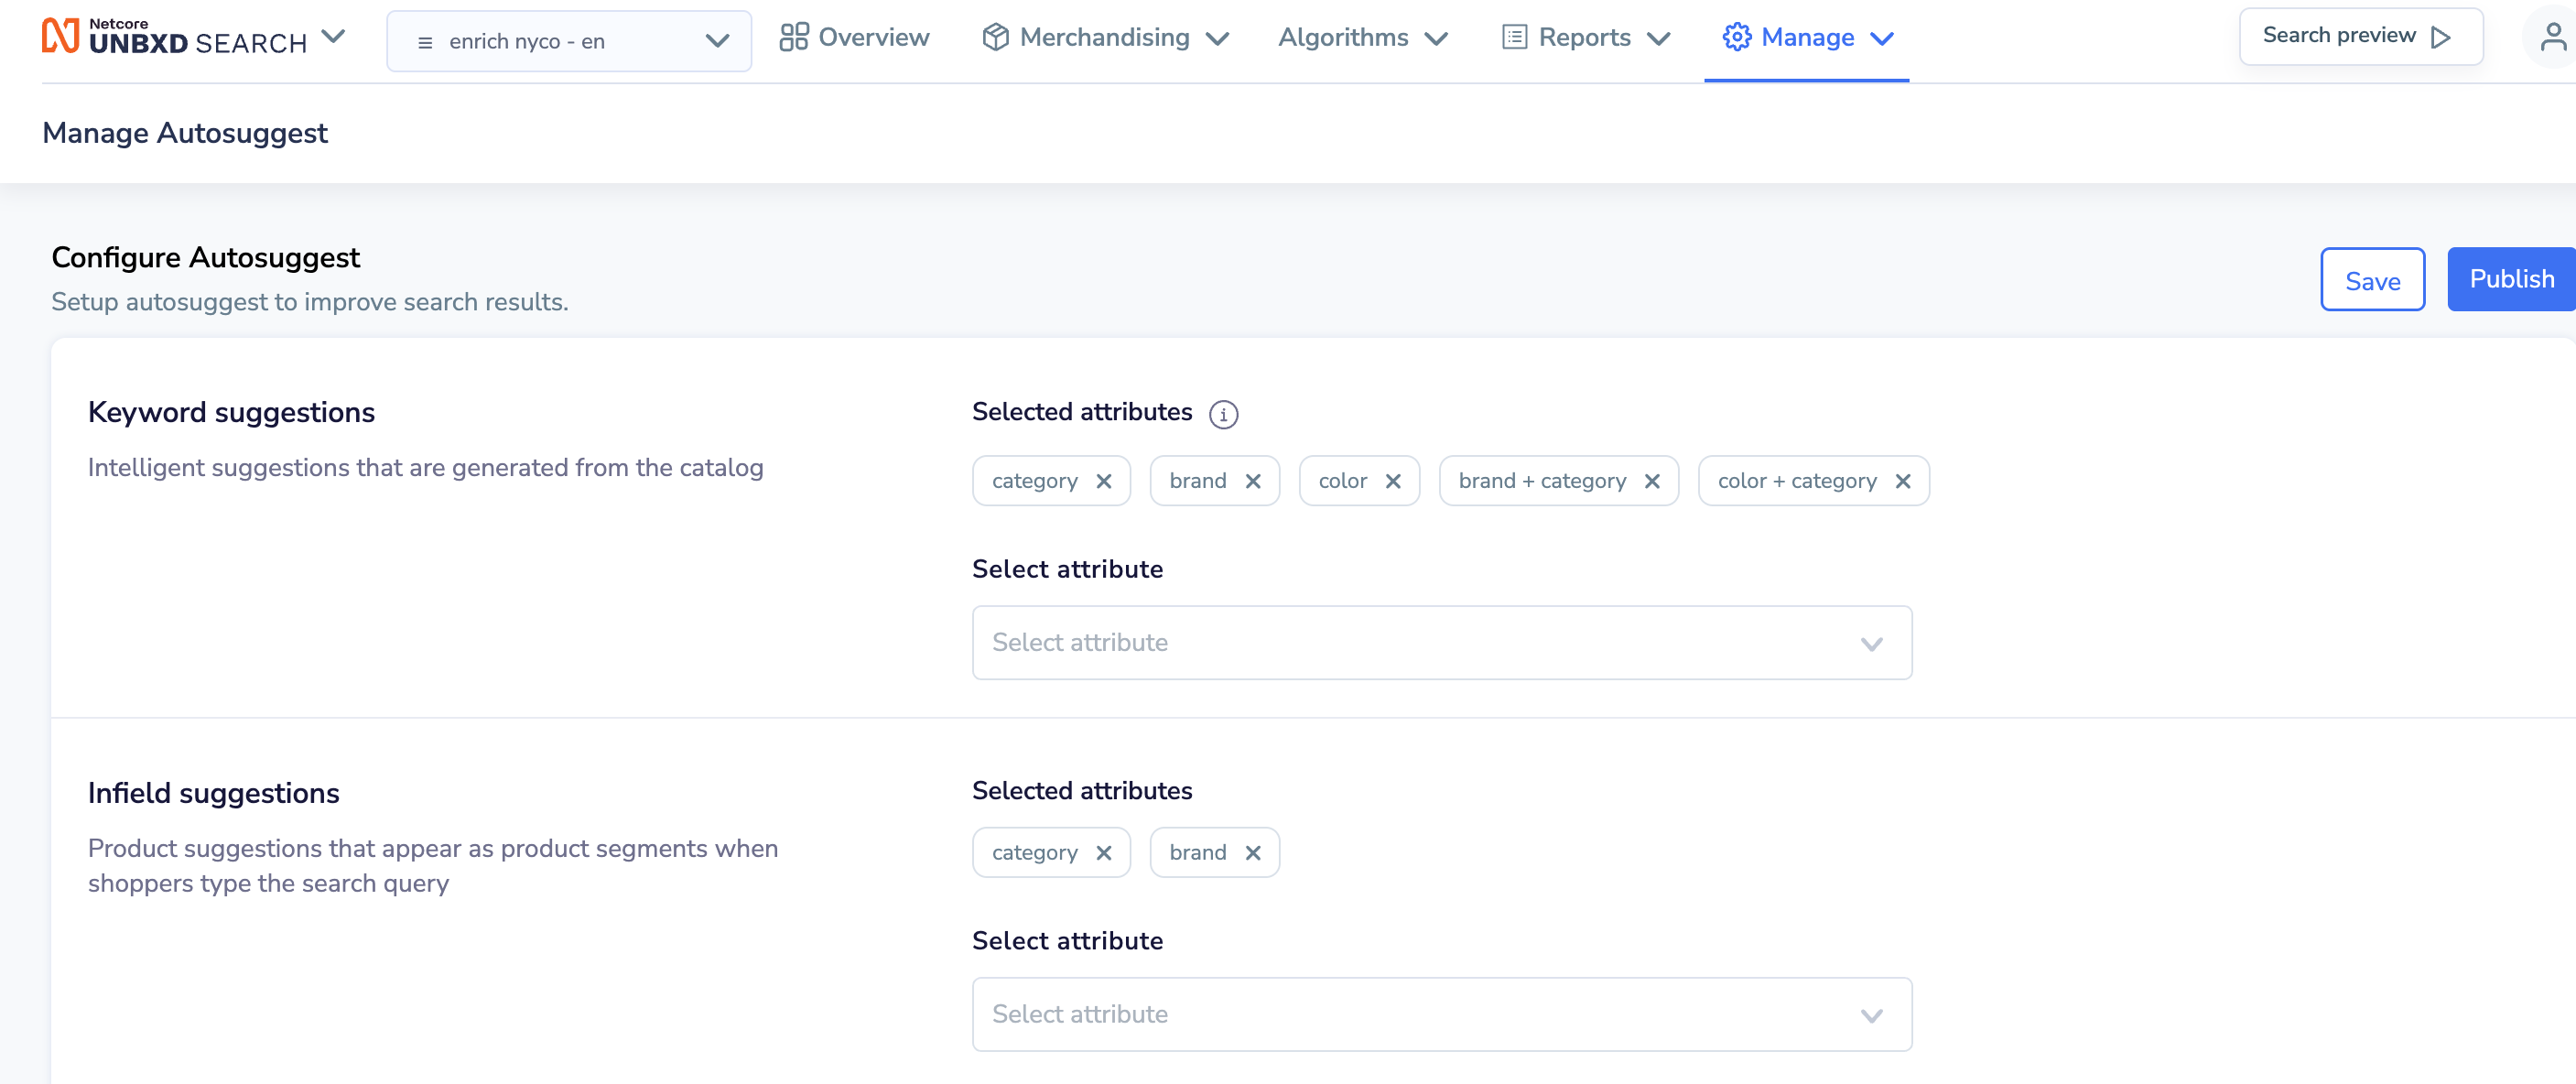Viewport: 2576px width, 1084px height.
Task: Open the Reports menu
Action: point(1586,38)
